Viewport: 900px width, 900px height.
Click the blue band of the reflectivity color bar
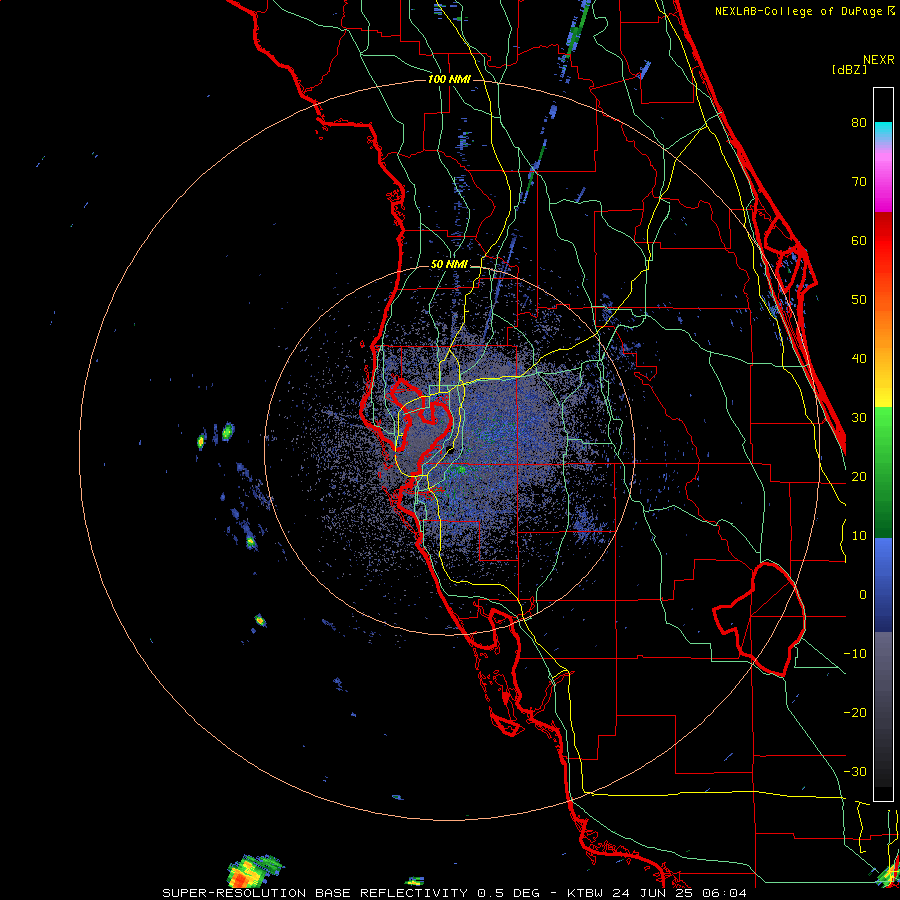883,584
